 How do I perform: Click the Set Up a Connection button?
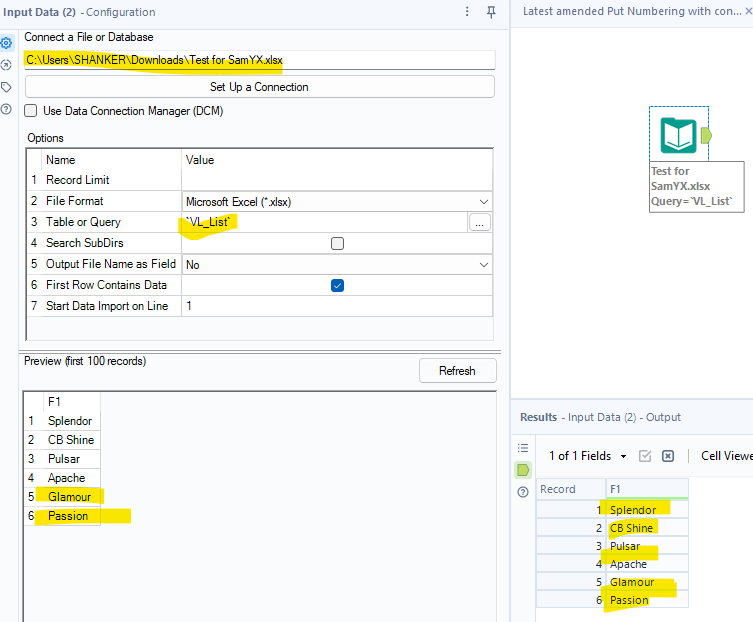259,87
